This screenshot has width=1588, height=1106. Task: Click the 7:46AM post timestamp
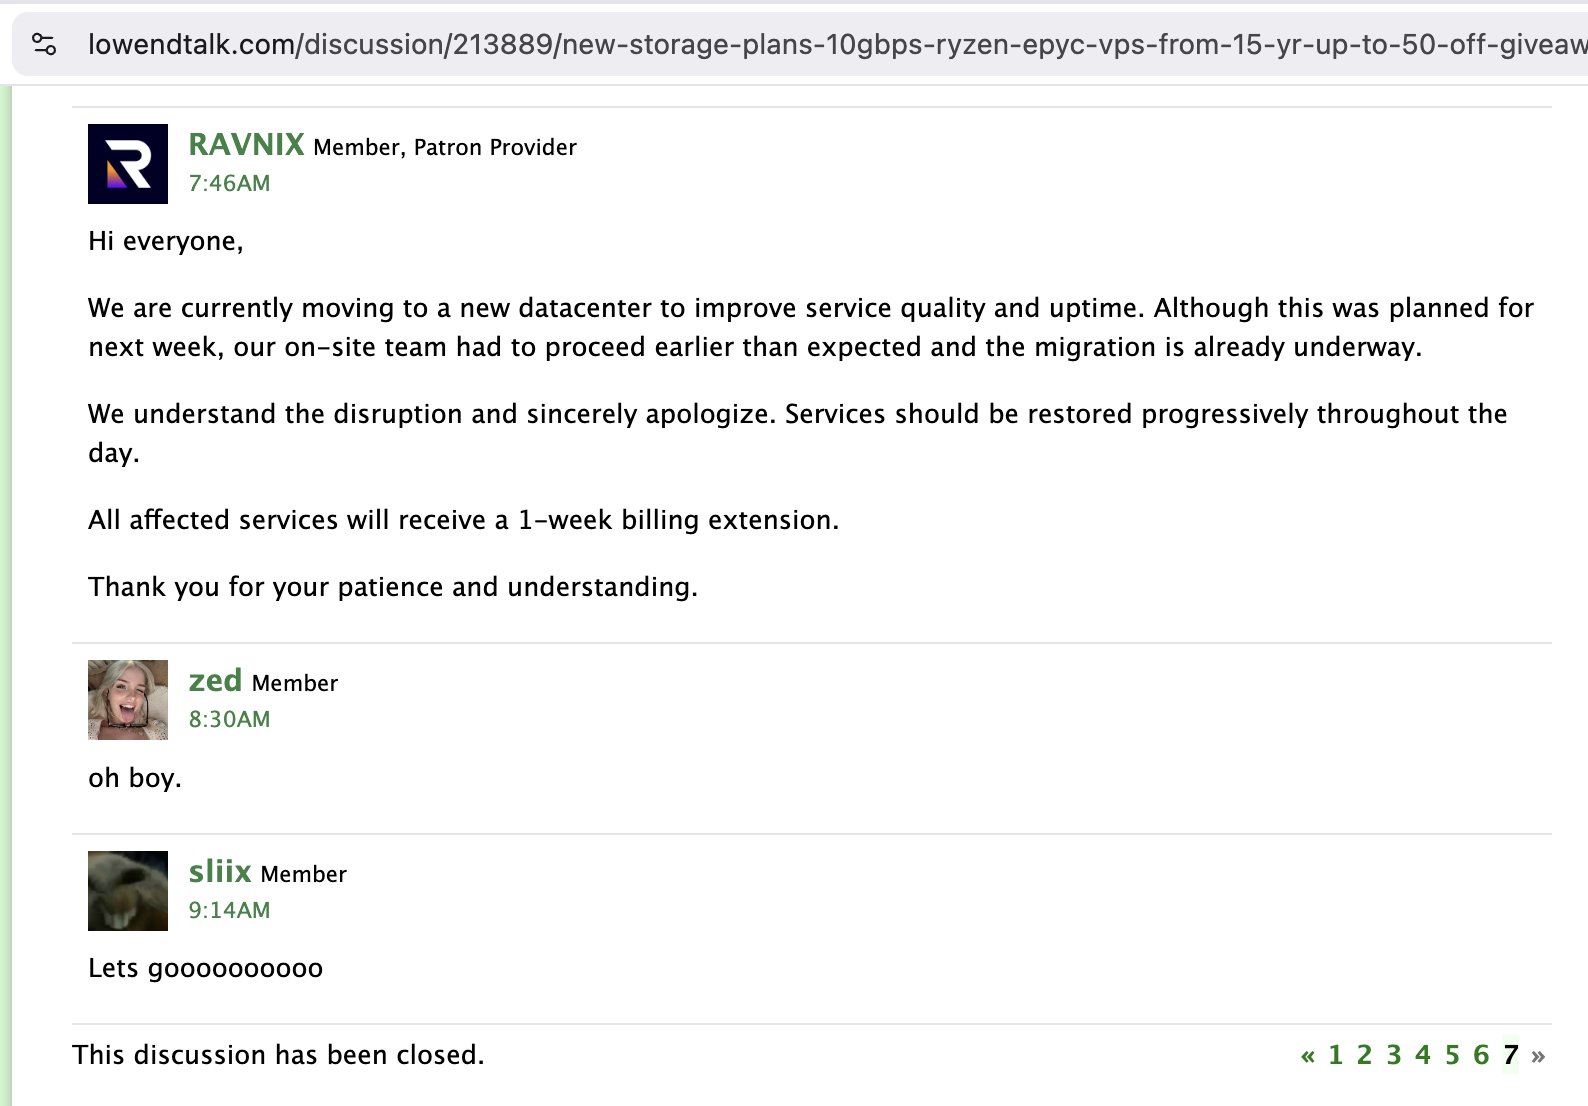pos(229,184)
